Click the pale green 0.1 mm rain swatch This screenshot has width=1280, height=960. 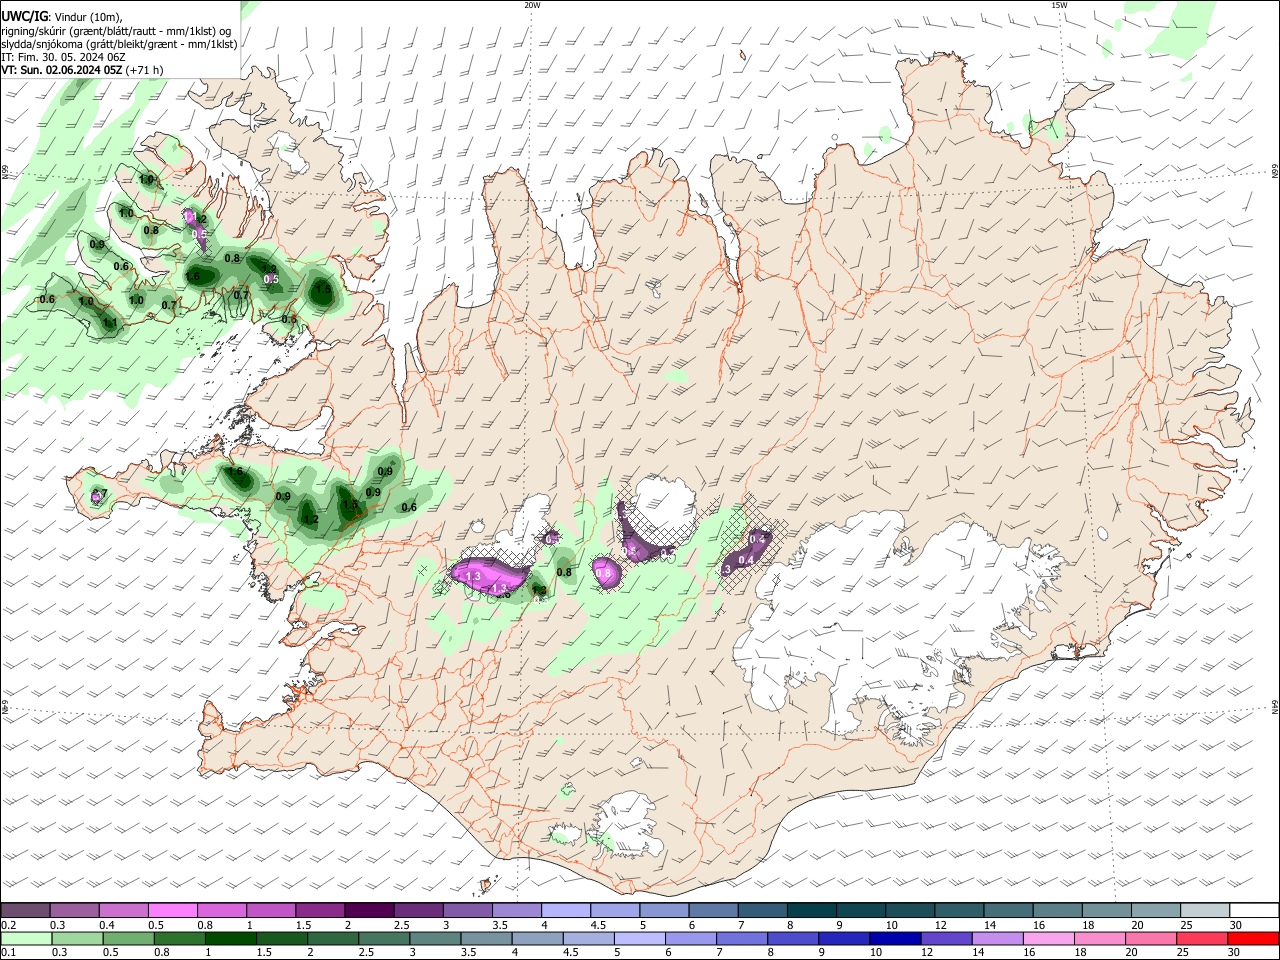pos(26,938)
